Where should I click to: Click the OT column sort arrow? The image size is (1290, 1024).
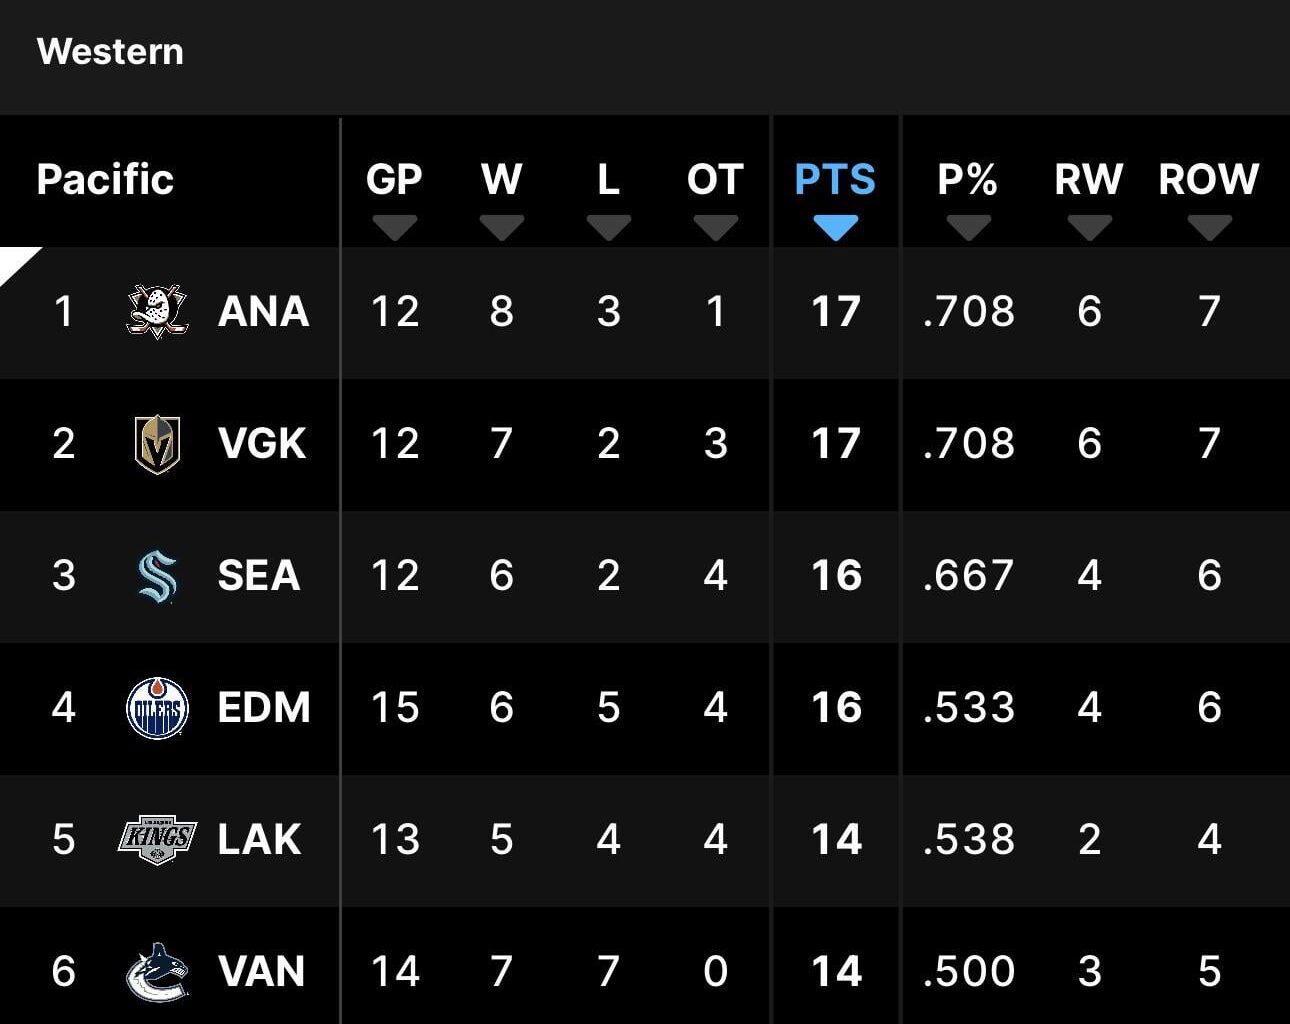tap(715, 227)
